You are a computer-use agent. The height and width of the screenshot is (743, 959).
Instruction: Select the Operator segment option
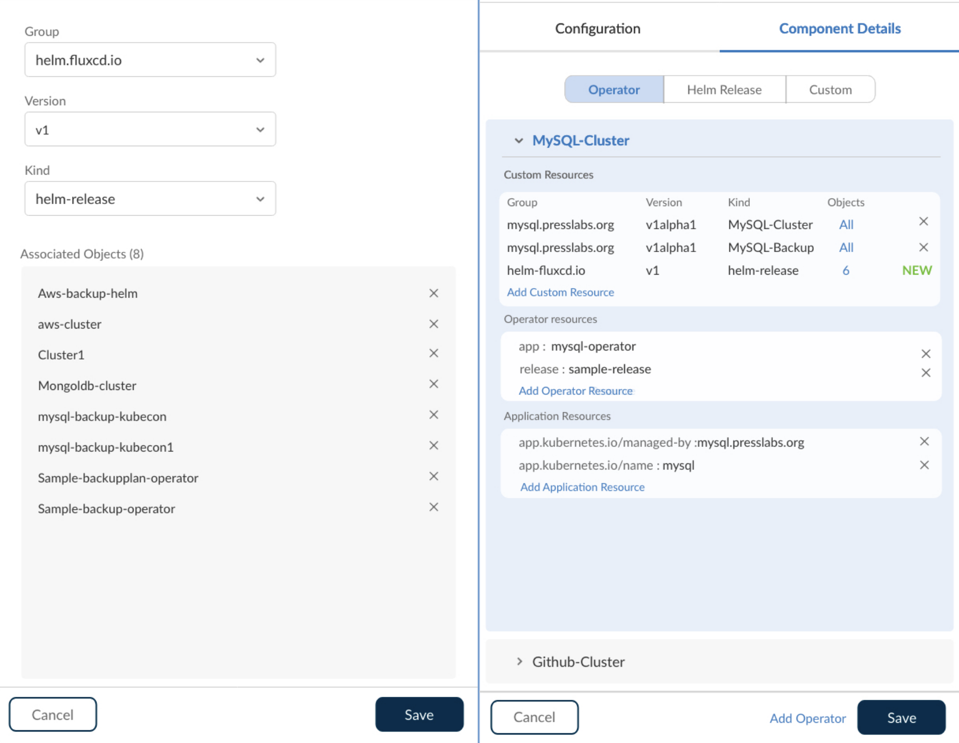point(614,89)
